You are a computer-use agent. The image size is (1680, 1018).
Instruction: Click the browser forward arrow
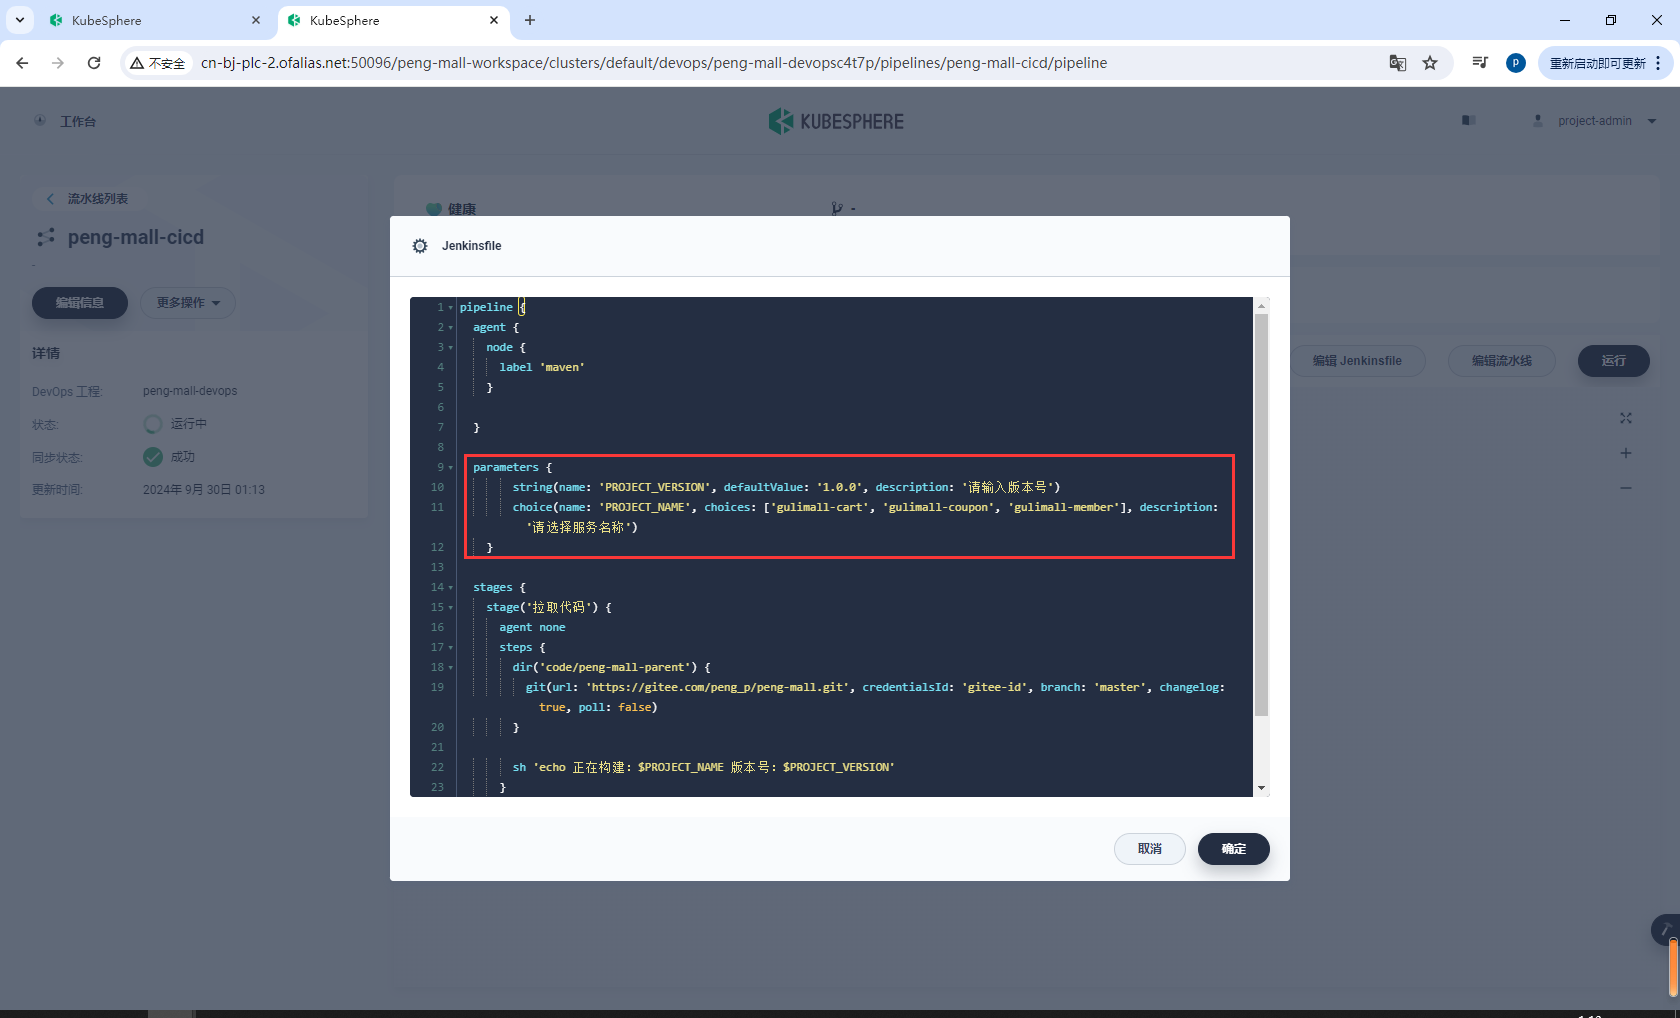(58, 63)
